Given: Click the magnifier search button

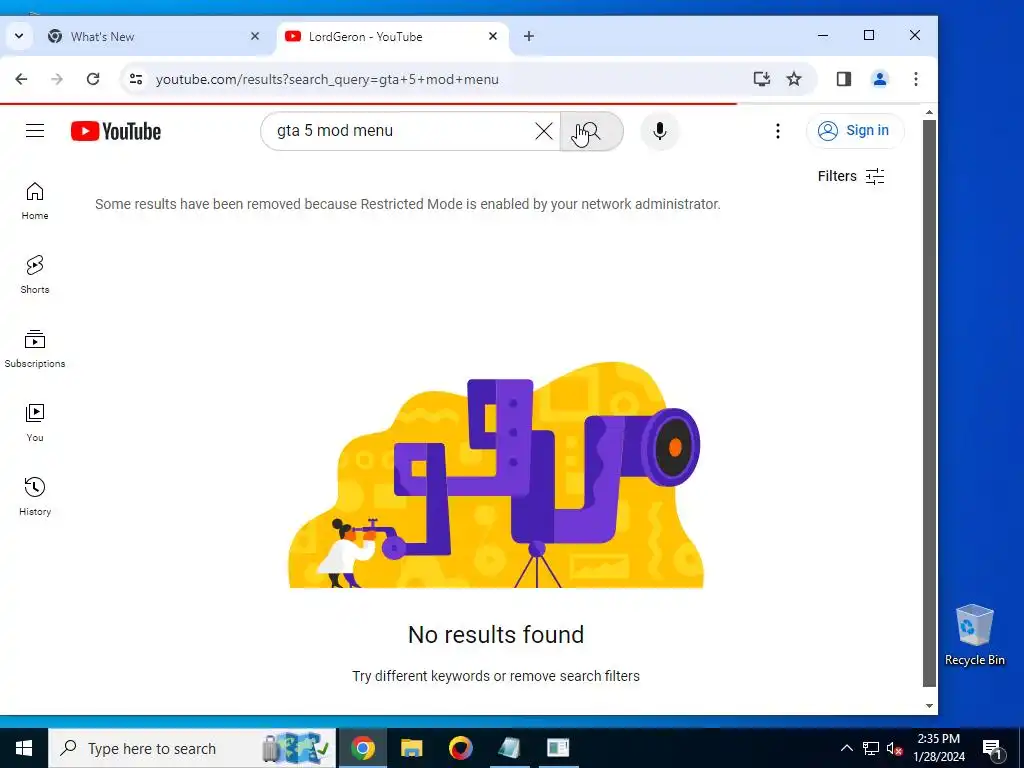Looking at the screenshot, I should 592,131.
